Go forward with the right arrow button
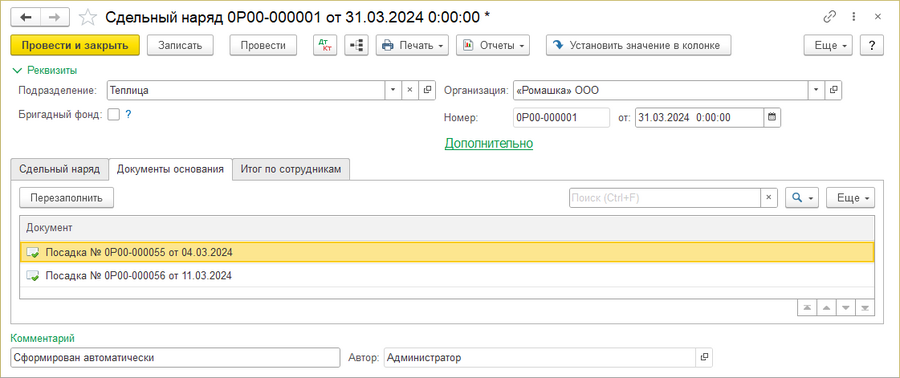Screen dimensions: 900x378 point(55,17)
